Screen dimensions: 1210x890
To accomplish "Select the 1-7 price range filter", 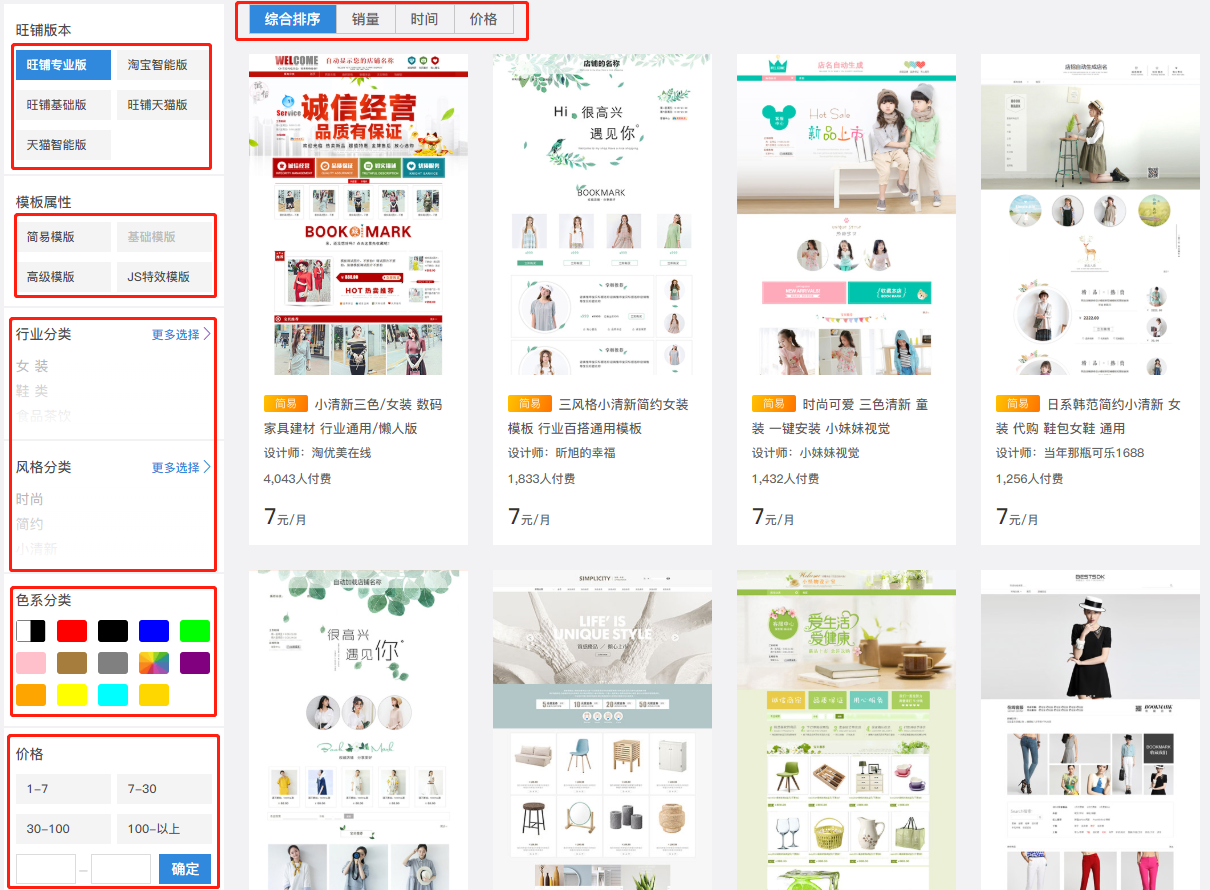I will (x=62, y=789).
